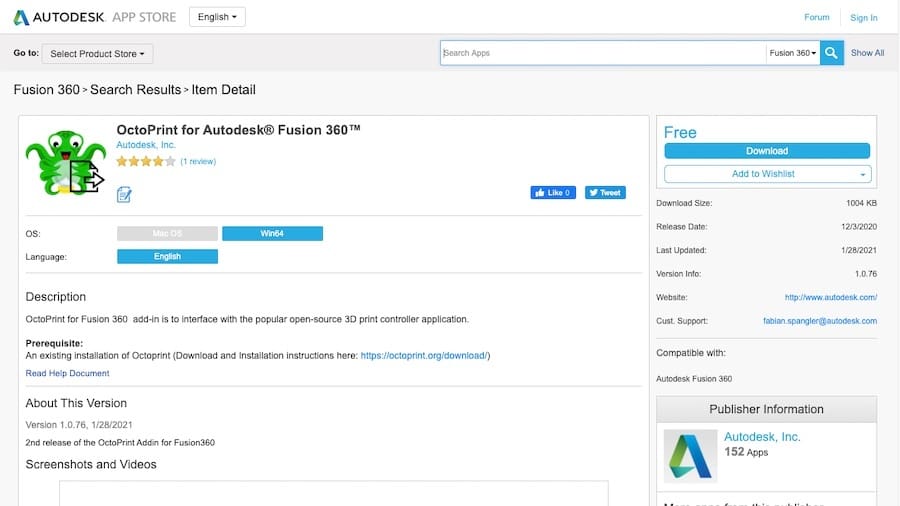The image size is (900, 506).
Task: Go to Fusion 360 breadcrumb
Action: pos(46,89)
